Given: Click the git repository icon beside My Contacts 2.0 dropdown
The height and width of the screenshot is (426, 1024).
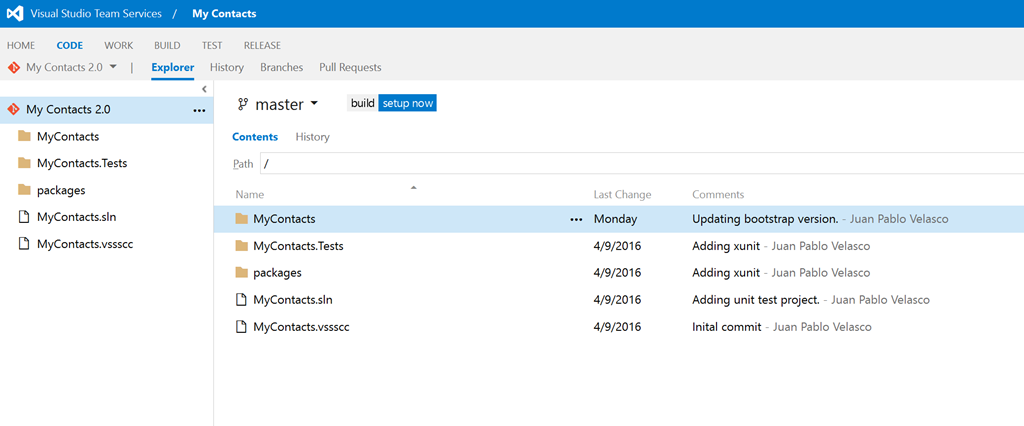Looking at the screenshot, I should tap(14, 67).
